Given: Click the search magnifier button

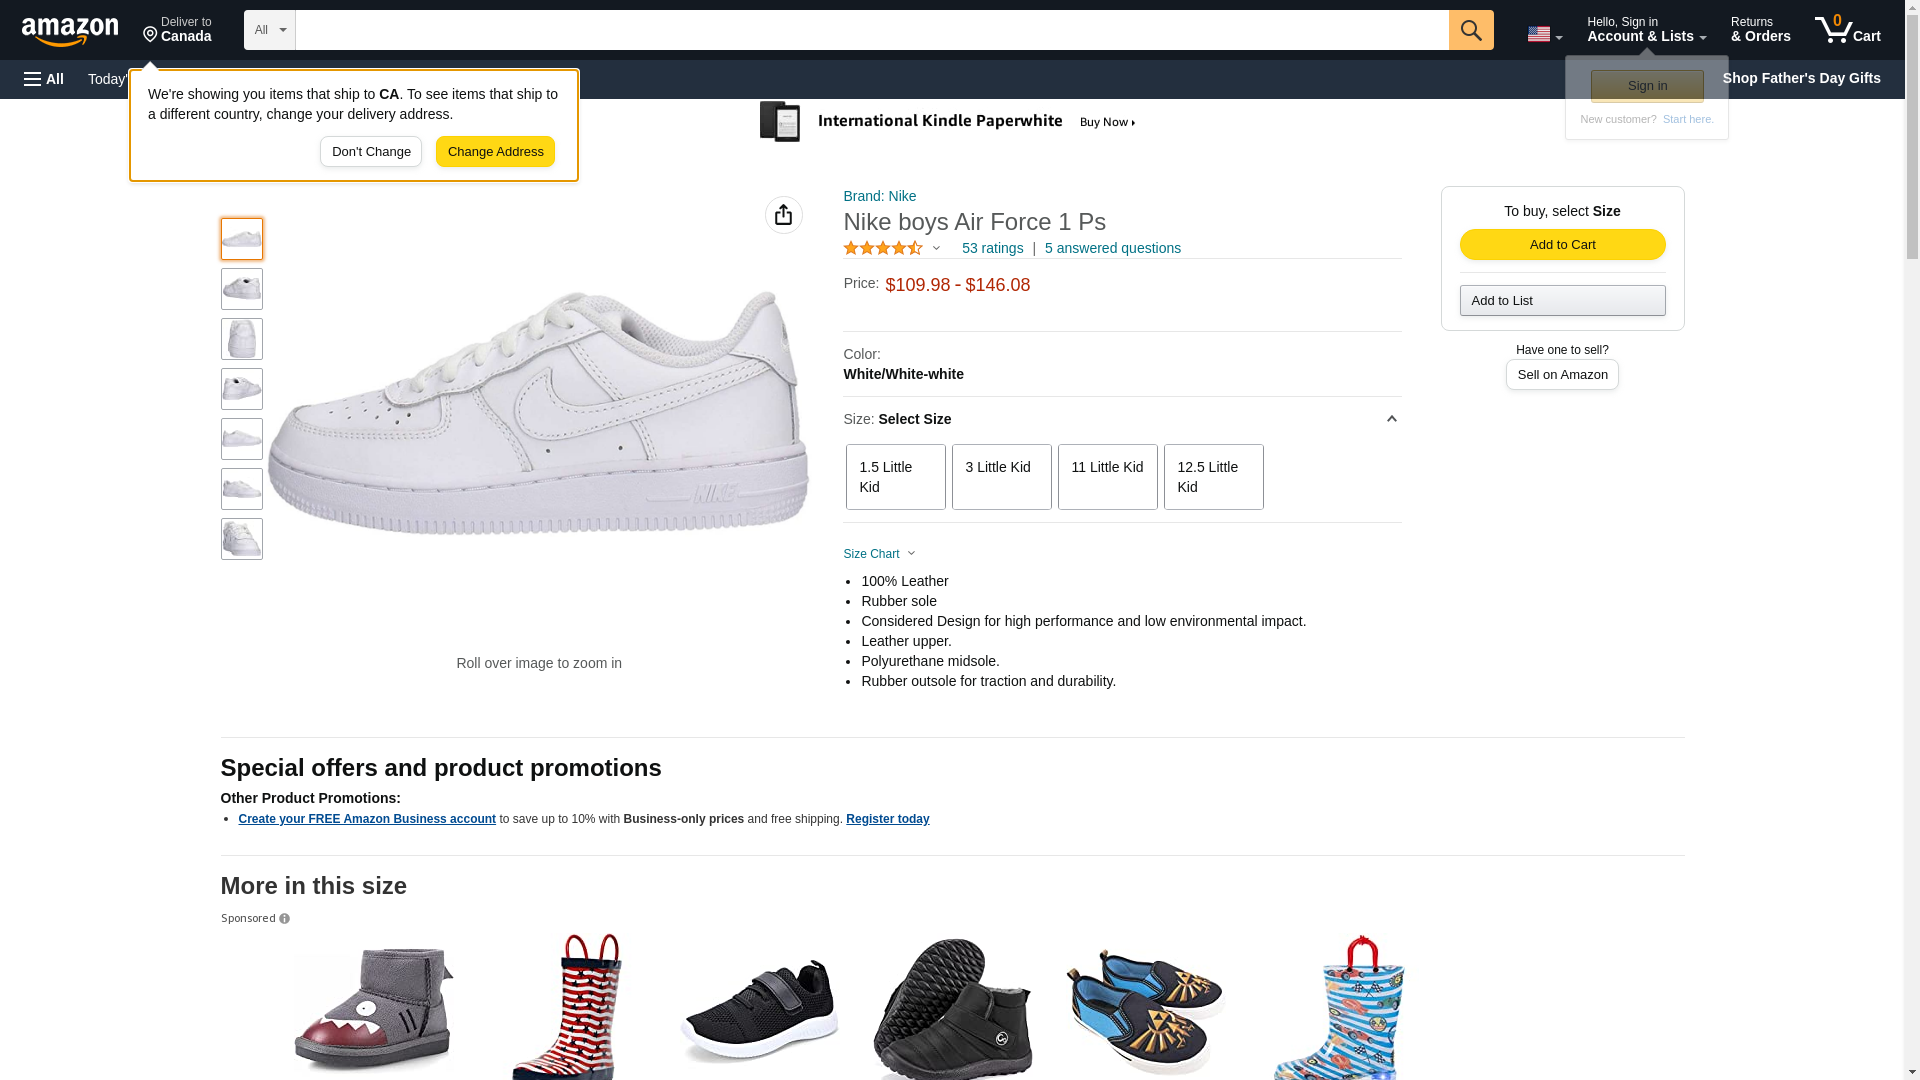Looking at the screenshot, I should coord(1470,30).
